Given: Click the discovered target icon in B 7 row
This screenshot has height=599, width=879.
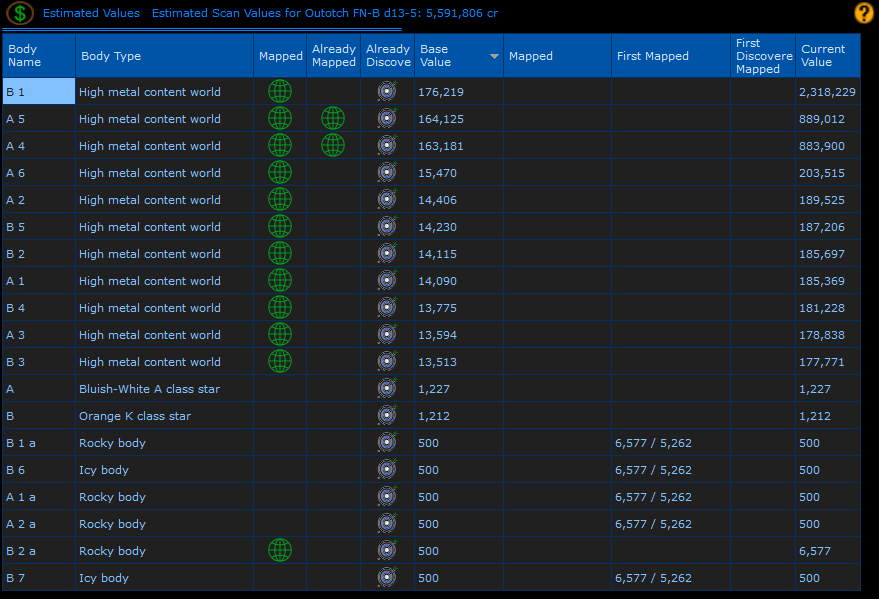Looking at the screenshot, I should pyautogui.click(x=387, y=577).
